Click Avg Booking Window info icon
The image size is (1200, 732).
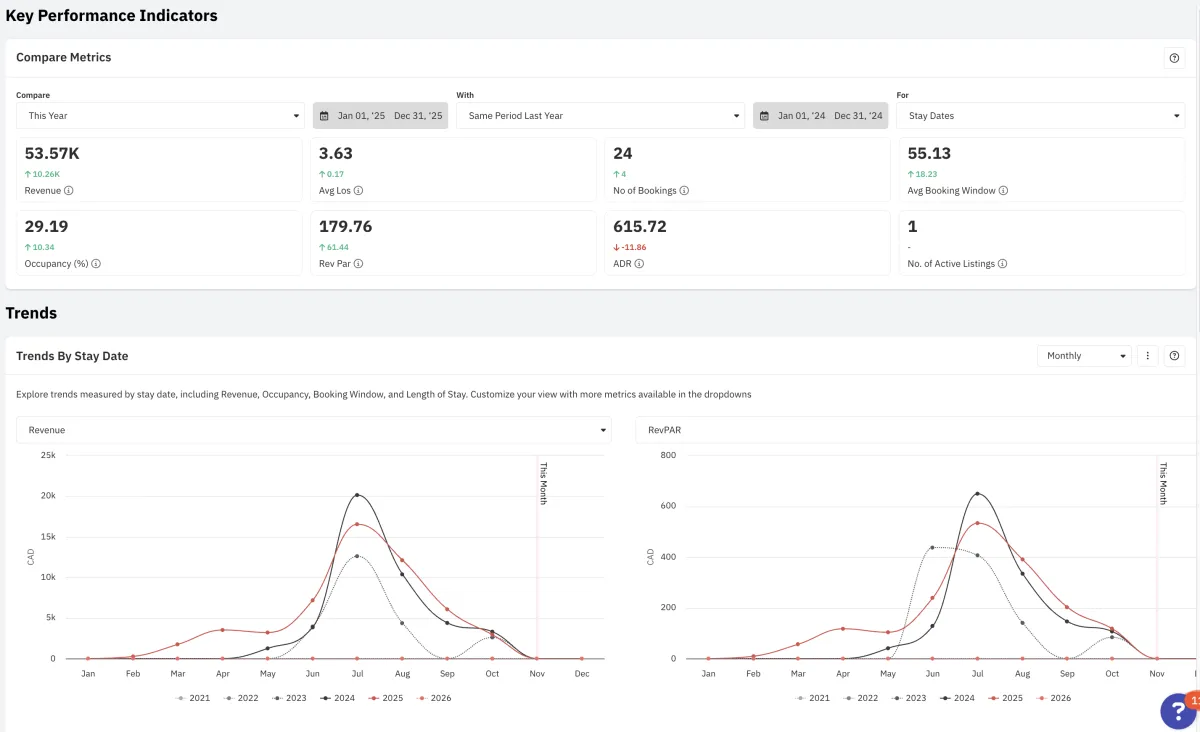tap(1003, 191)
